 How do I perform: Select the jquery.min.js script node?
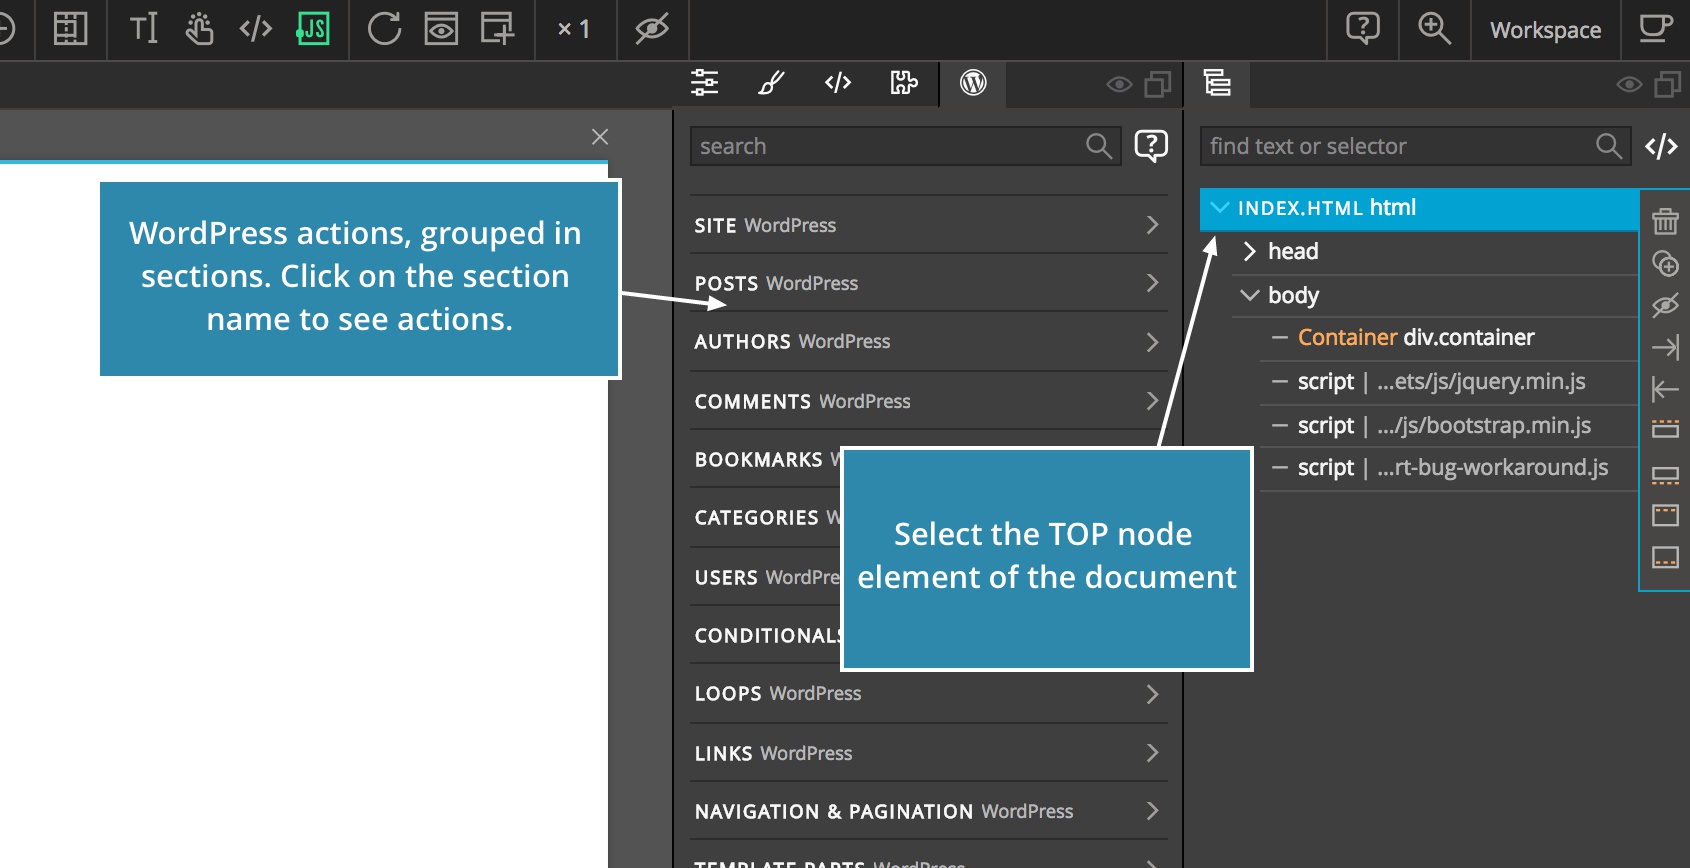click(1441, 382)
